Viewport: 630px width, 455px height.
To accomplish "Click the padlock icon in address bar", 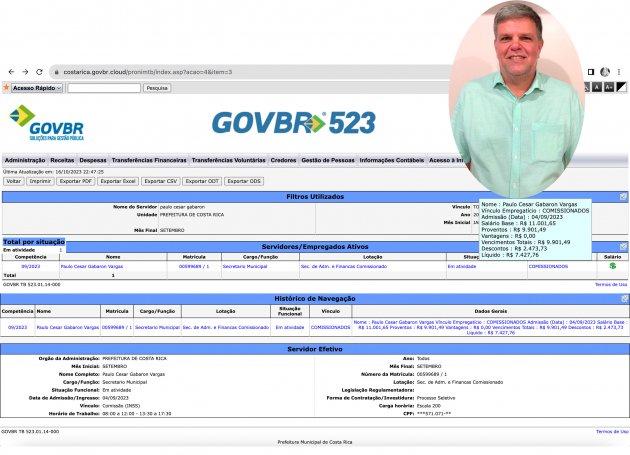I will point(57,72).
